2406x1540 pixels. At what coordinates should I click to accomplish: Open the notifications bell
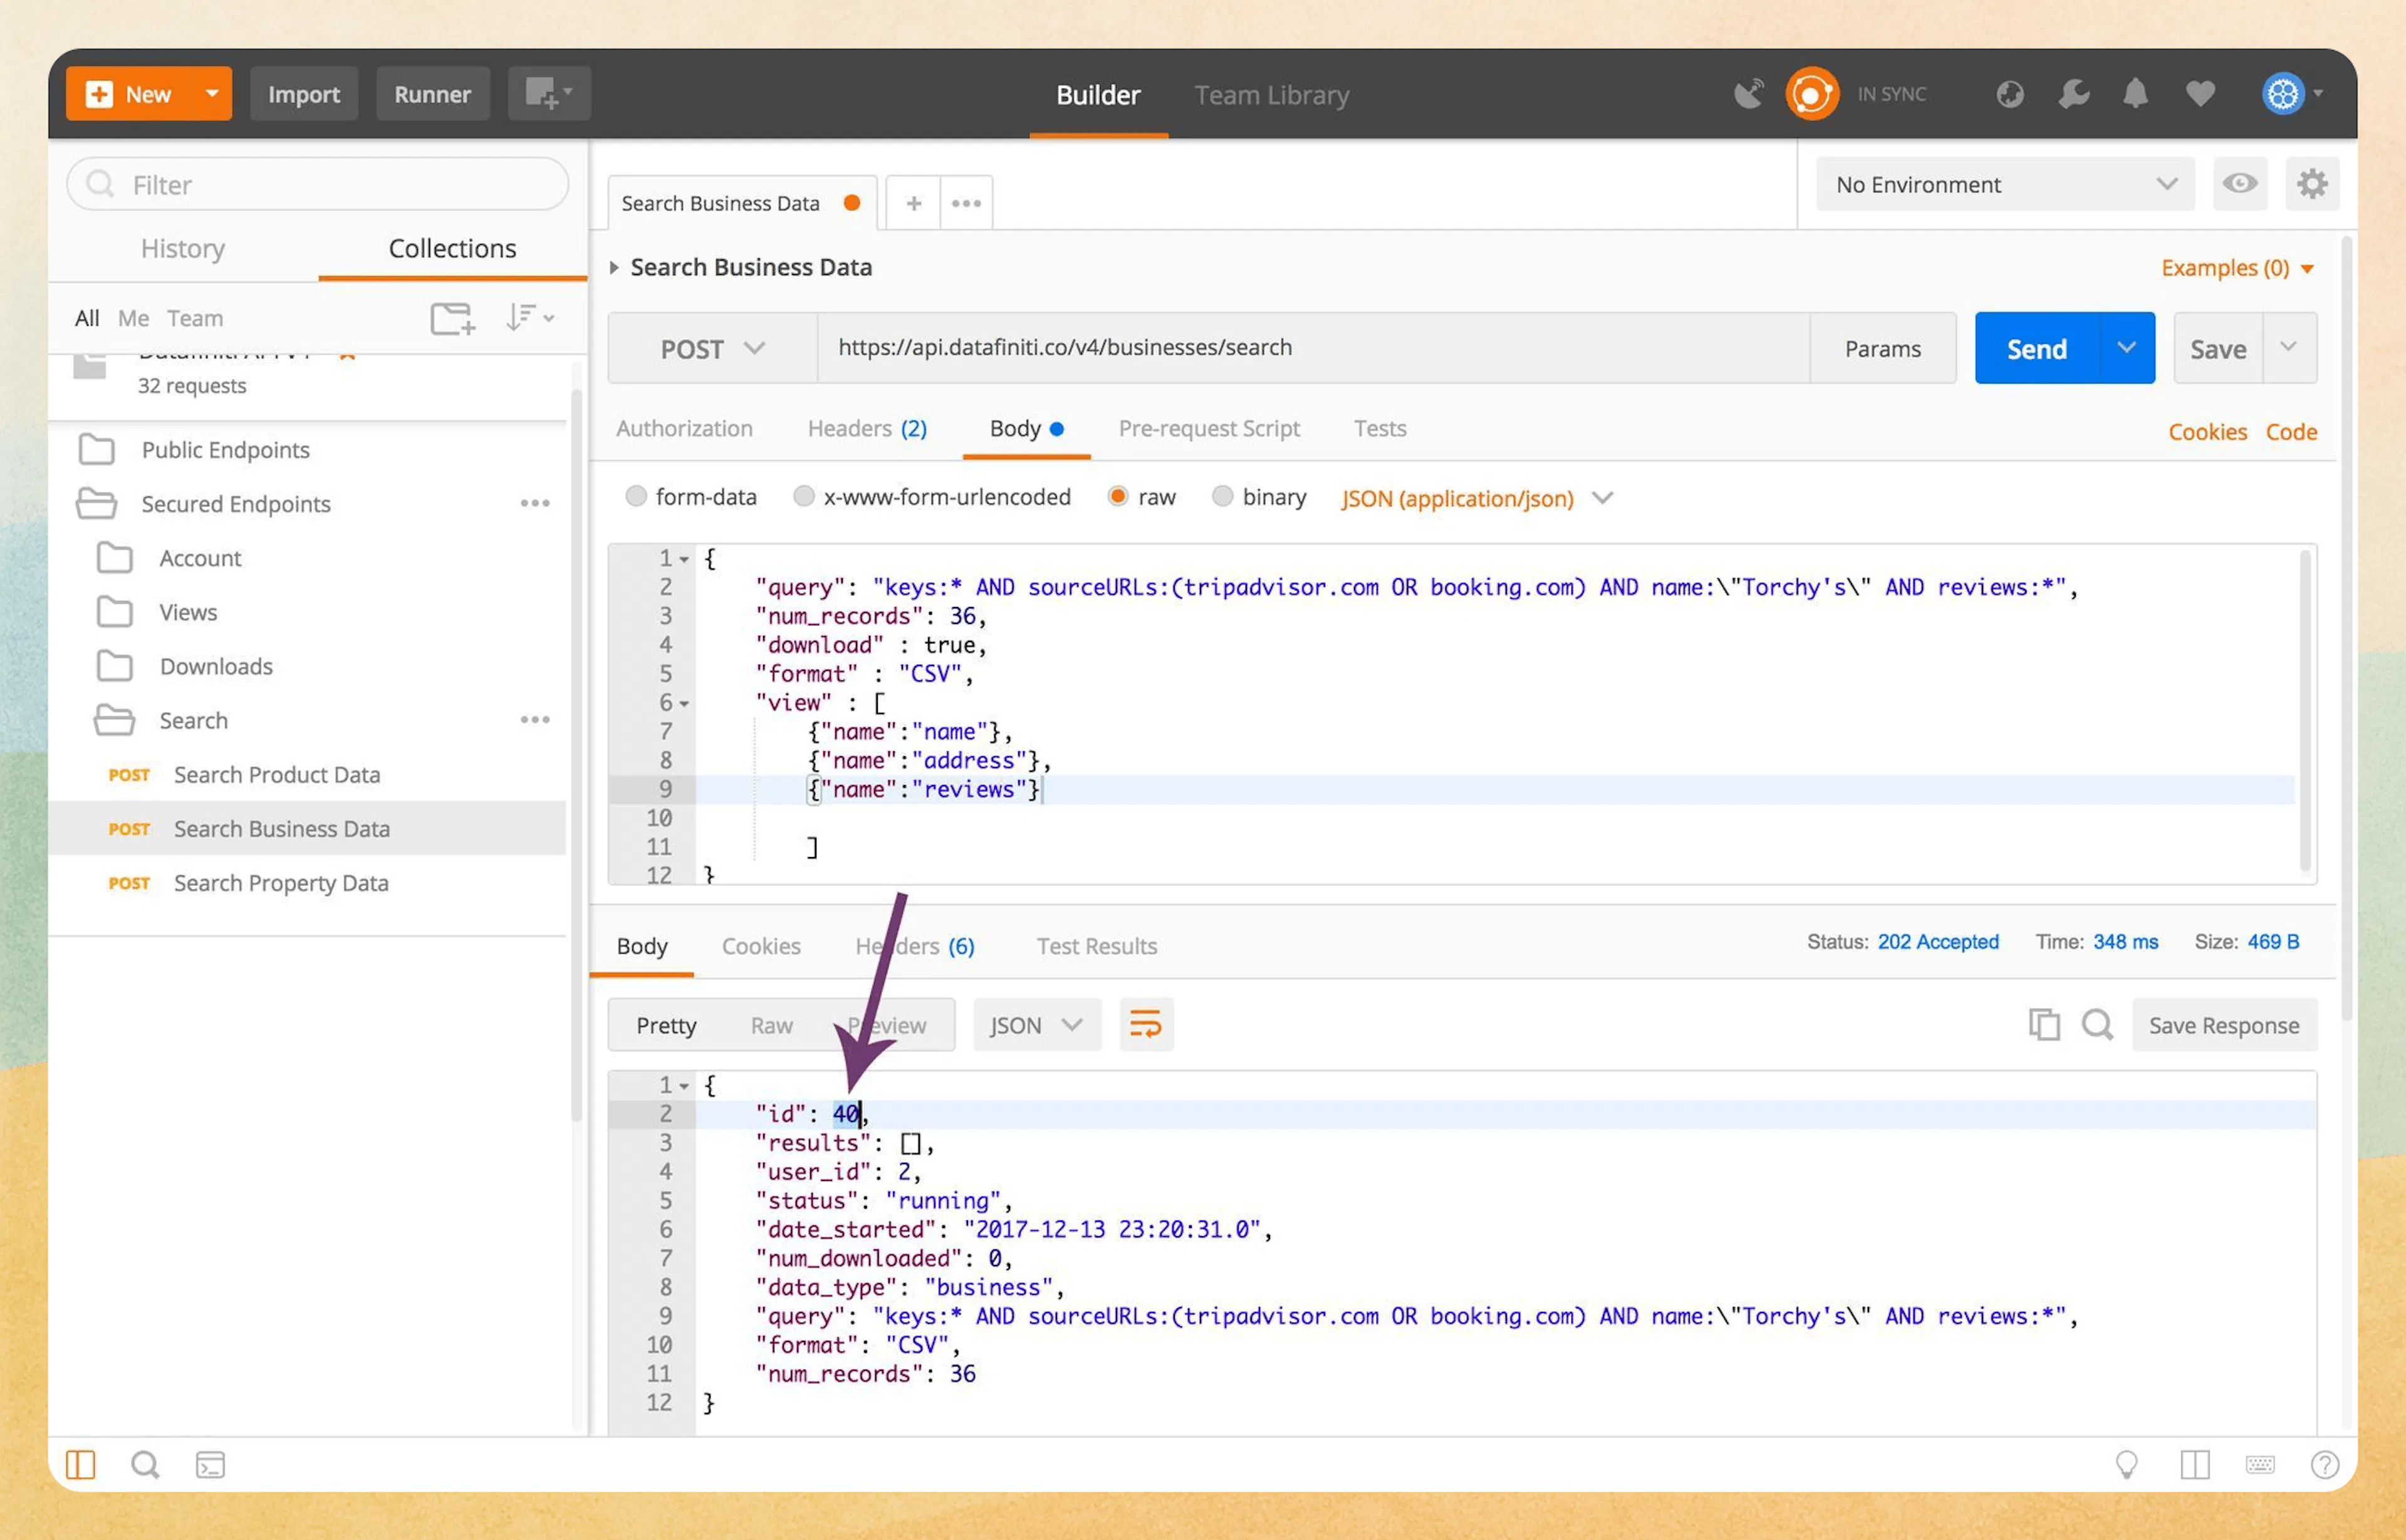click(x=2135, y=93)
